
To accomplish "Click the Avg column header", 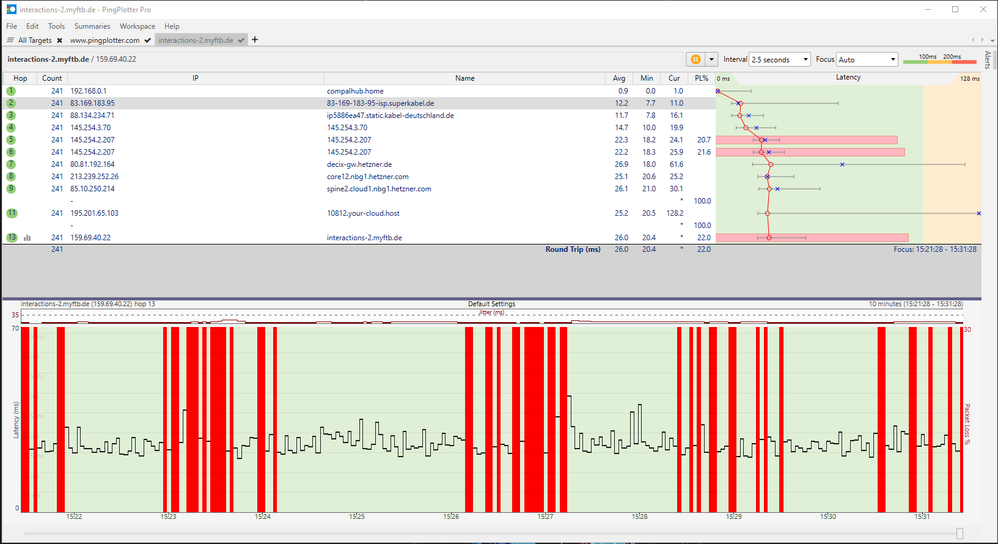I will point(620,78).
